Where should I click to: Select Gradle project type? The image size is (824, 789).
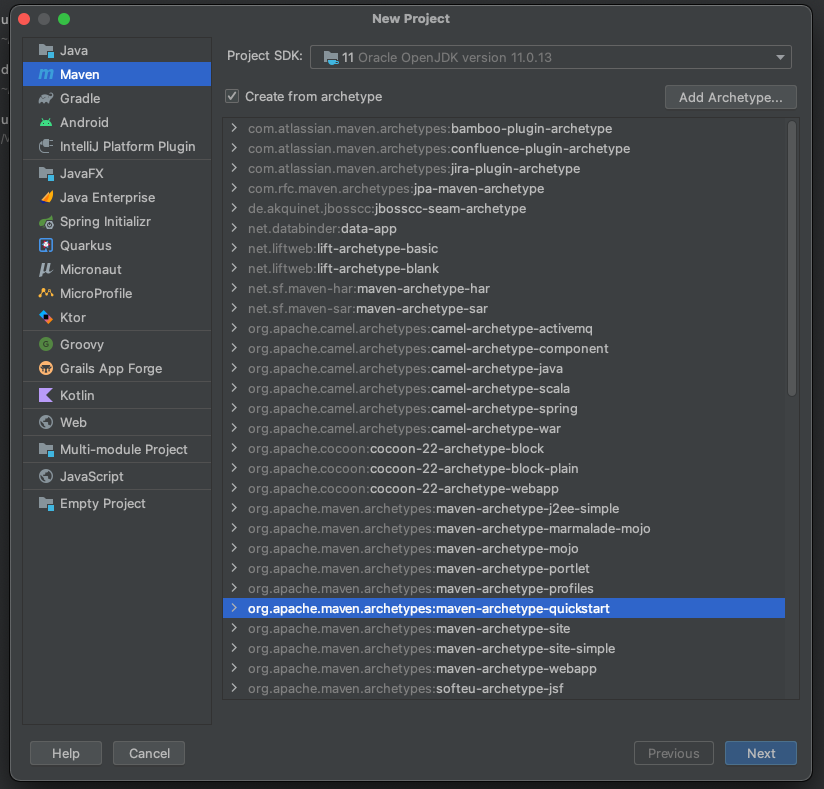117,98
